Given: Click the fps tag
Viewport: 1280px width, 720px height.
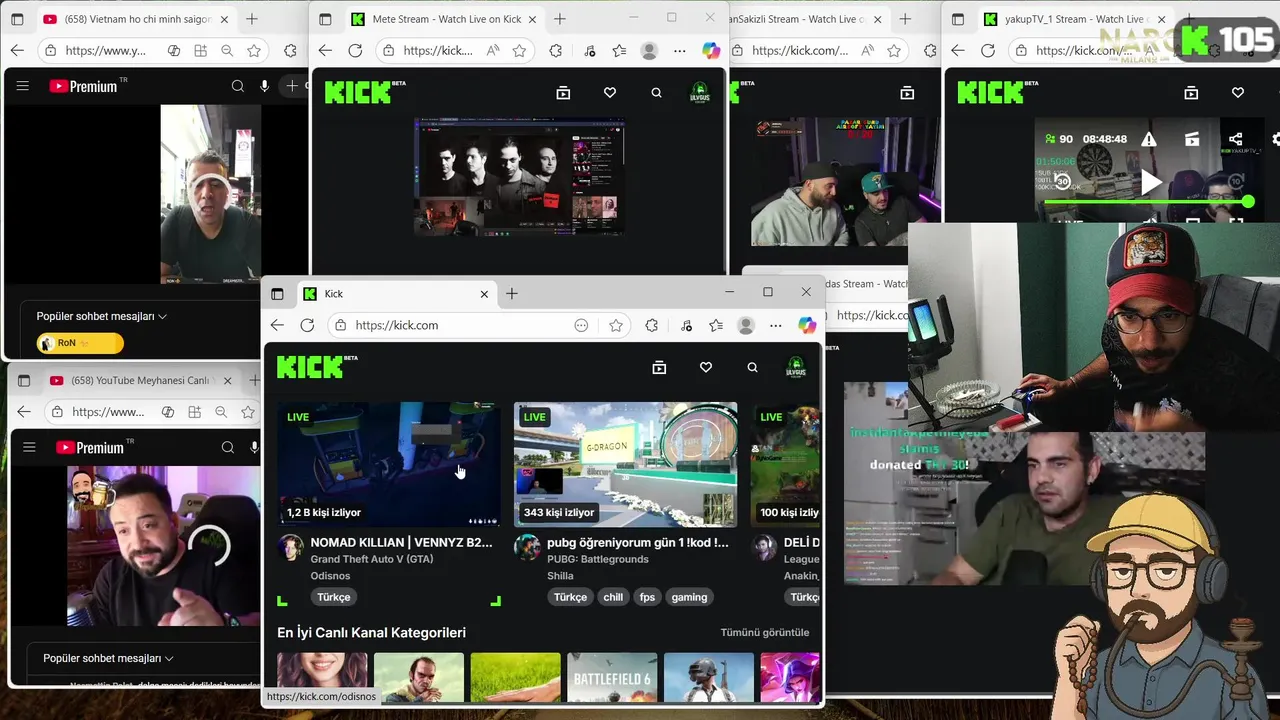Looking at the screenshot, I should [647, 597].
